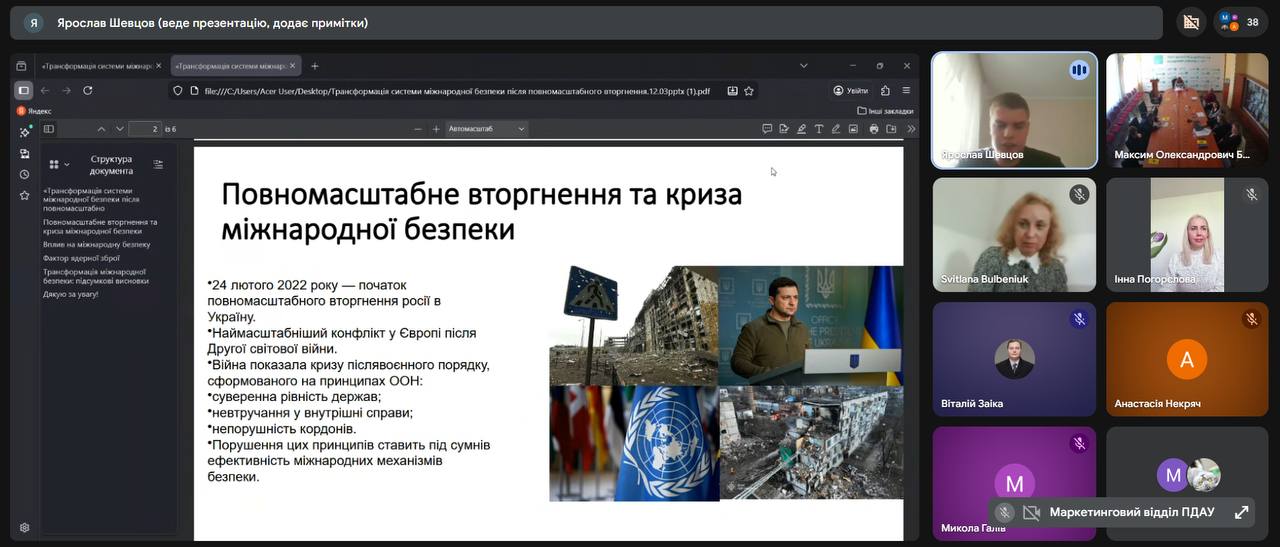Screen dimensions: 1280x547
Task: Open the Фактор ядерної зброї outline item
Action: [83, 258]
